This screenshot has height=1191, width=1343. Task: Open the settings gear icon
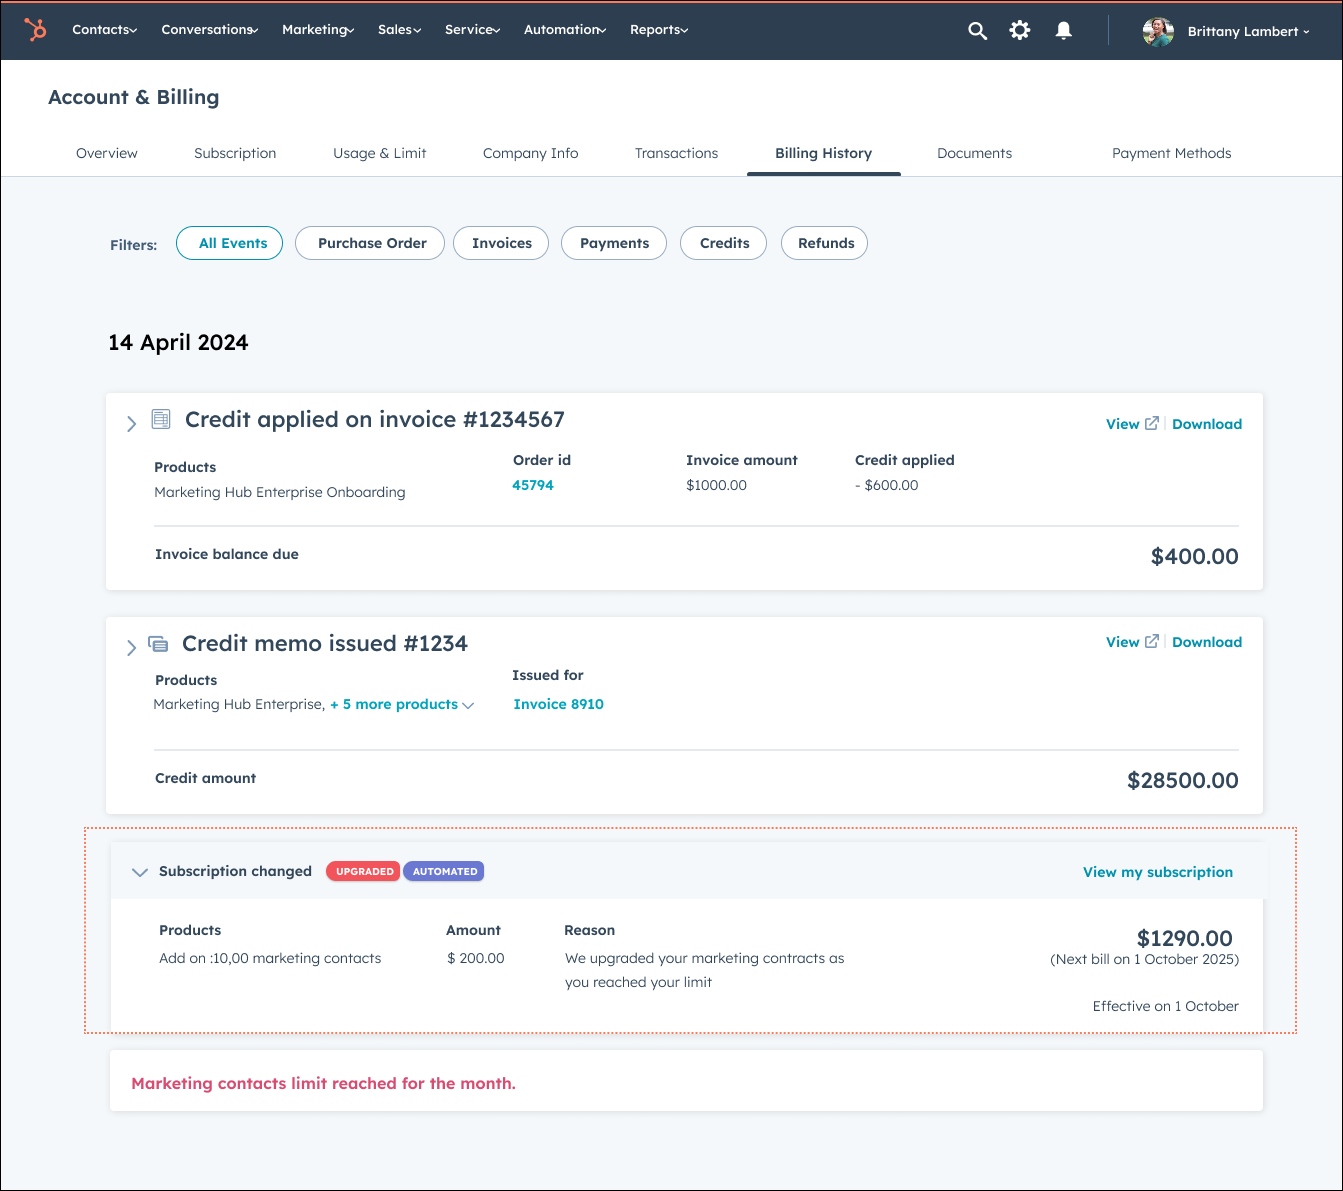1020,30
